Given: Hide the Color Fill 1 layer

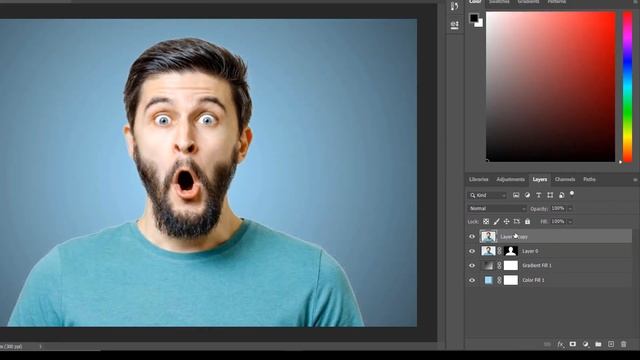Looking at the screenshot, I should [x=472, y=280].
